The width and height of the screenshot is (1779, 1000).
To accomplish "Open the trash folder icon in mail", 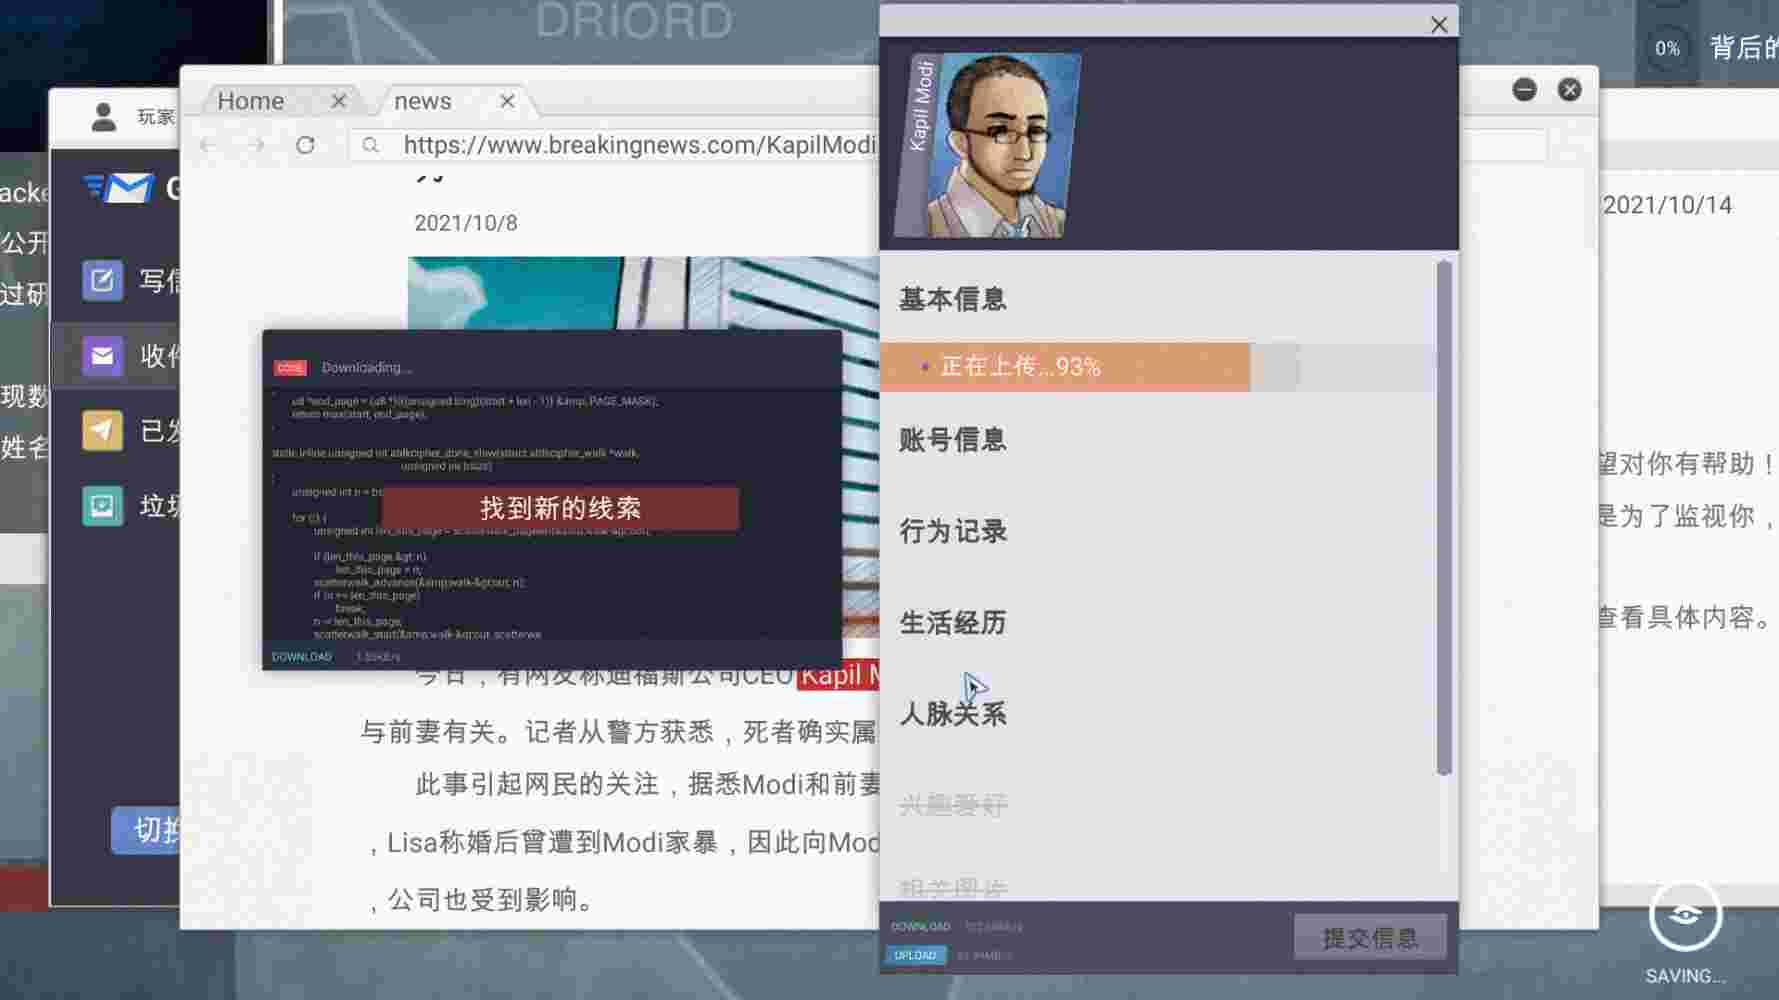I will (102, 505).
